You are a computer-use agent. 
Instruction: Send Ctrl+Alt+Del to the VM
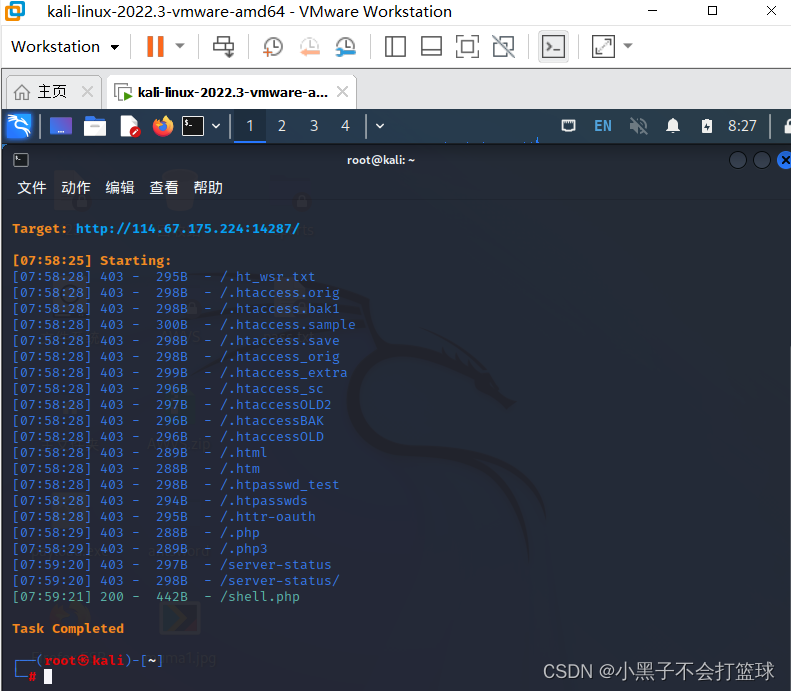click(223, 46)
